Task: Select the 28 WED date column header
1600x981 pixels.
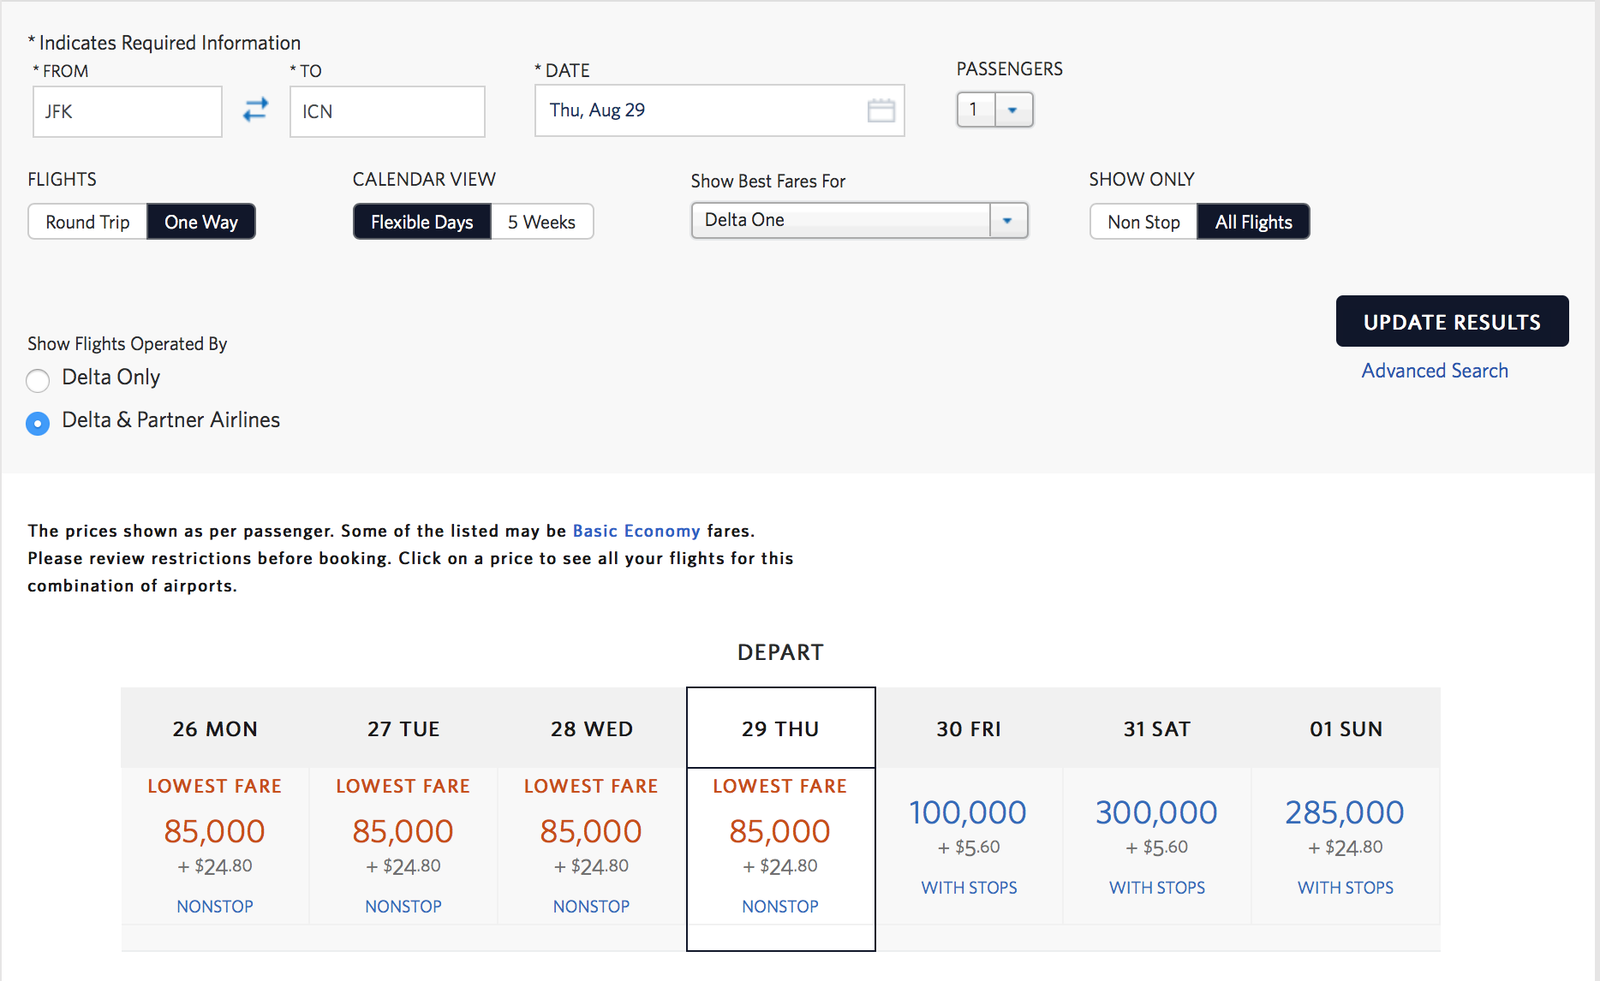Action: click(x=592, y=729)
